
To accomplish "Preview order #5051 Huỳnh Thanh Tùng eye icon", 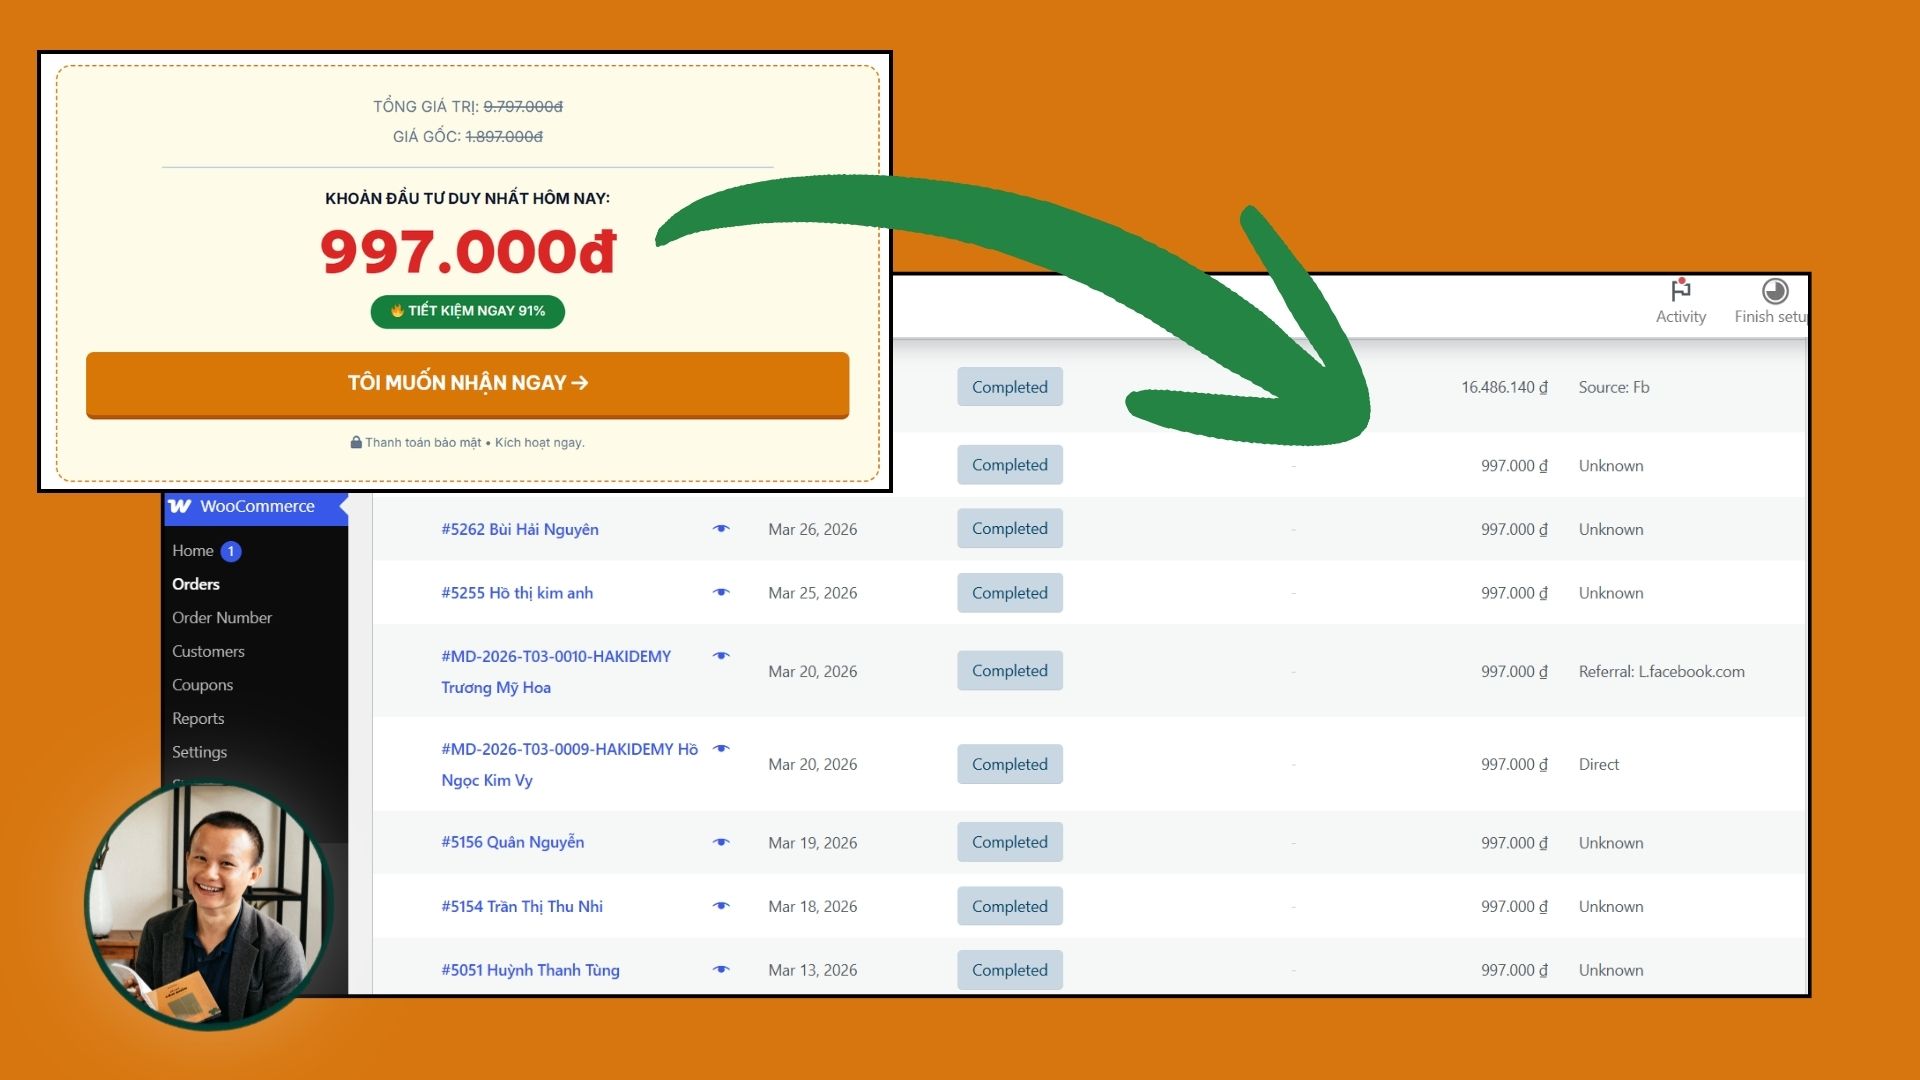I will click(x=721, y=970).
